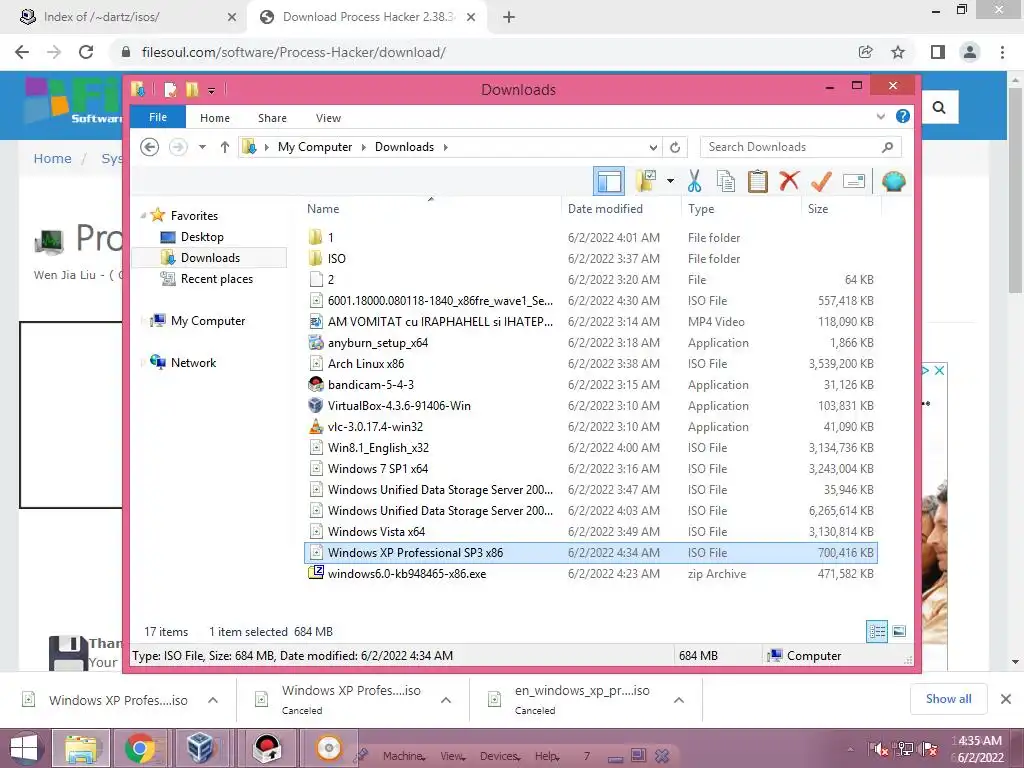Screen dimensions: 1024x768
Task: Select anyburn_setup_x64 application
Action: [590, 343]
